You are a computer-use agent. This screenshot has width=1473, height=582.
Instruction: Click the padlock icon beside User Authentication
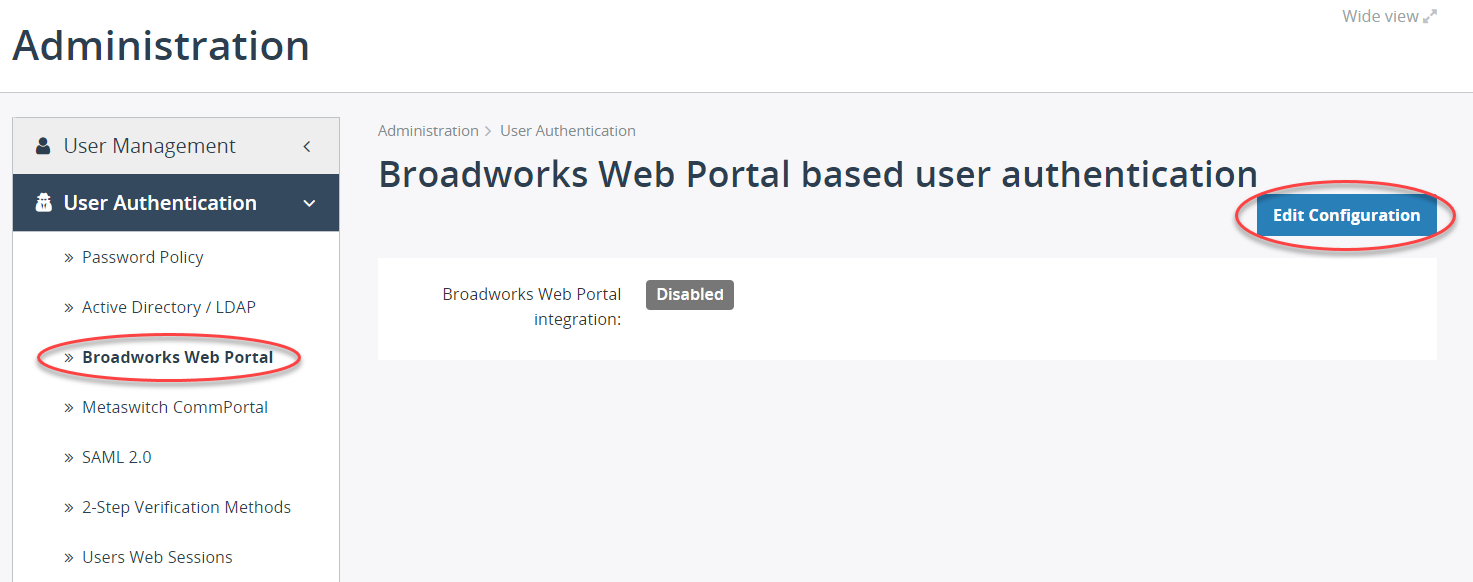tap(42, 202)
